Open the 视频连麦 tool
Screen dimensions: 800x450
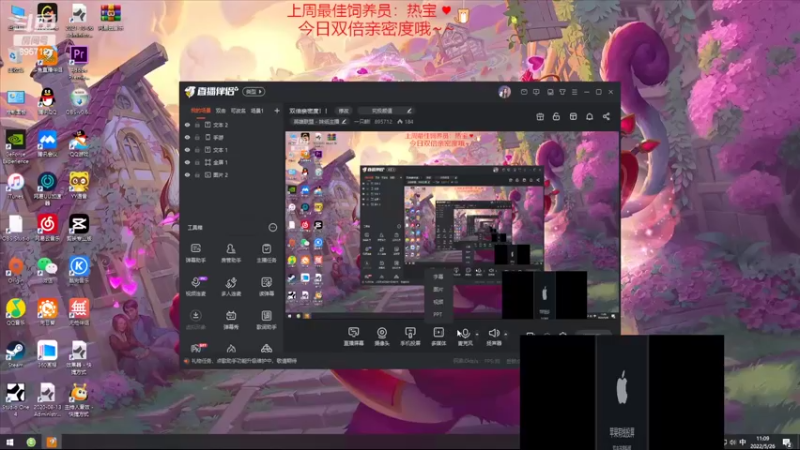[x=195, y=287]
